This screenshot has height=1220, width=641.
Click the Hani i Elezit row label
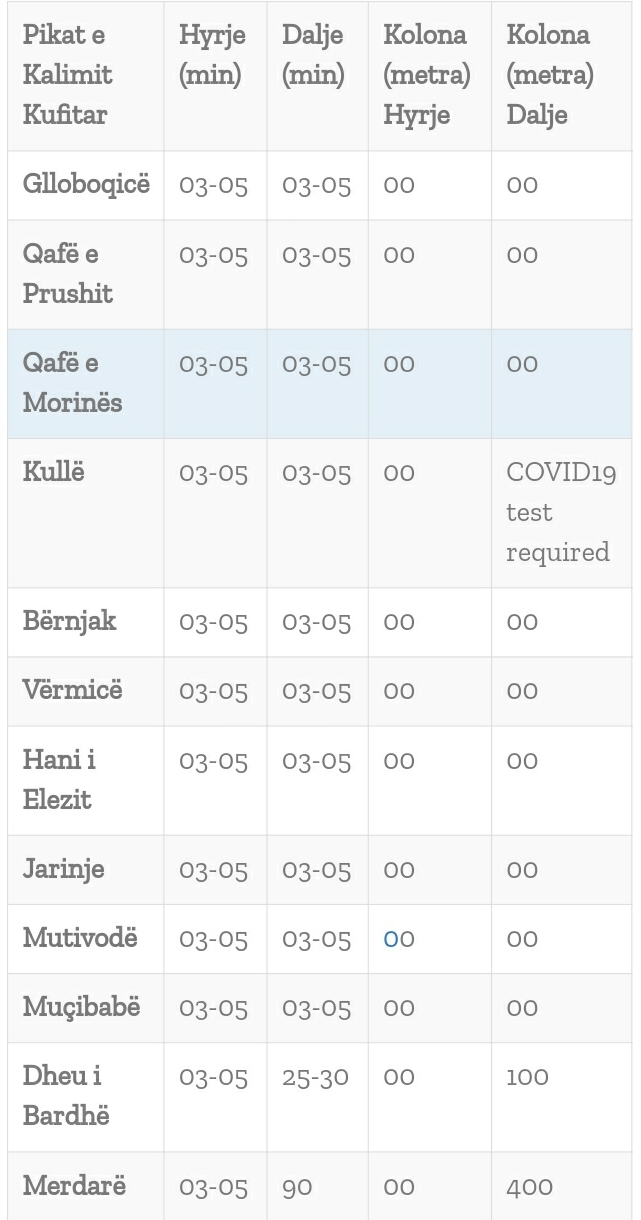click(59, 780)
